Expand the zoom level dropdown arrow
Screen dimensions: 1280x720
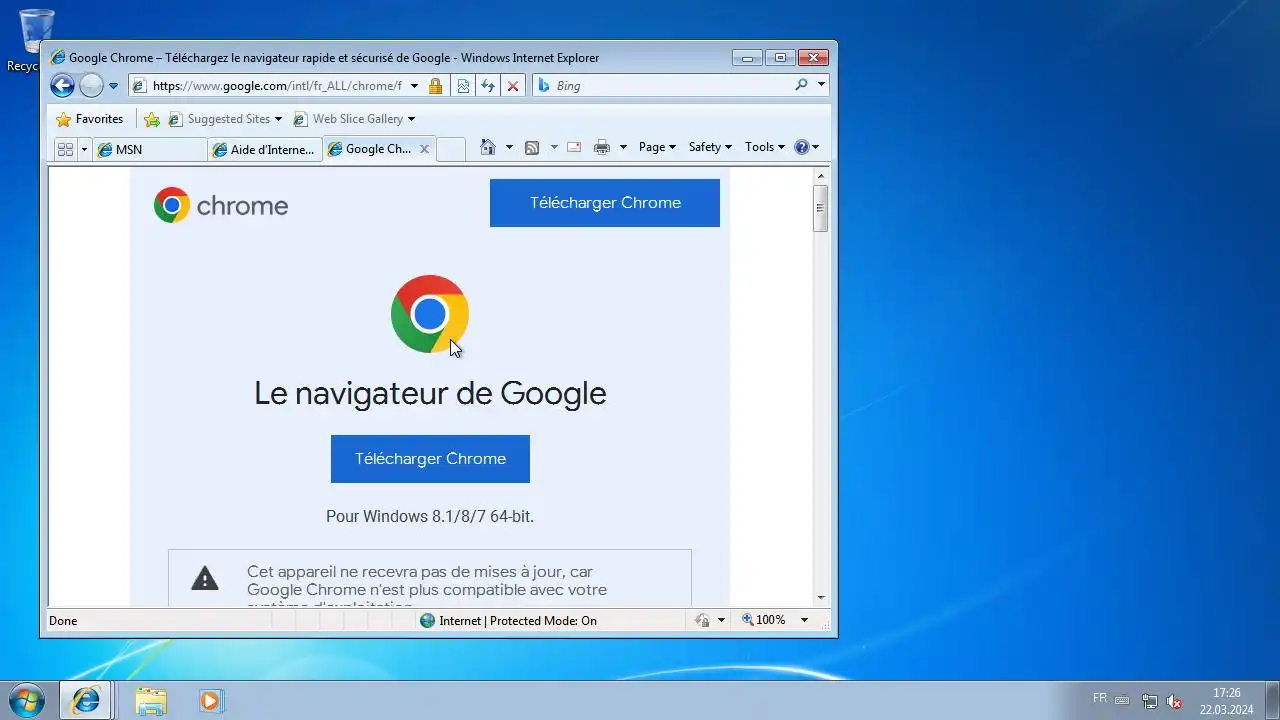point(804,620)
